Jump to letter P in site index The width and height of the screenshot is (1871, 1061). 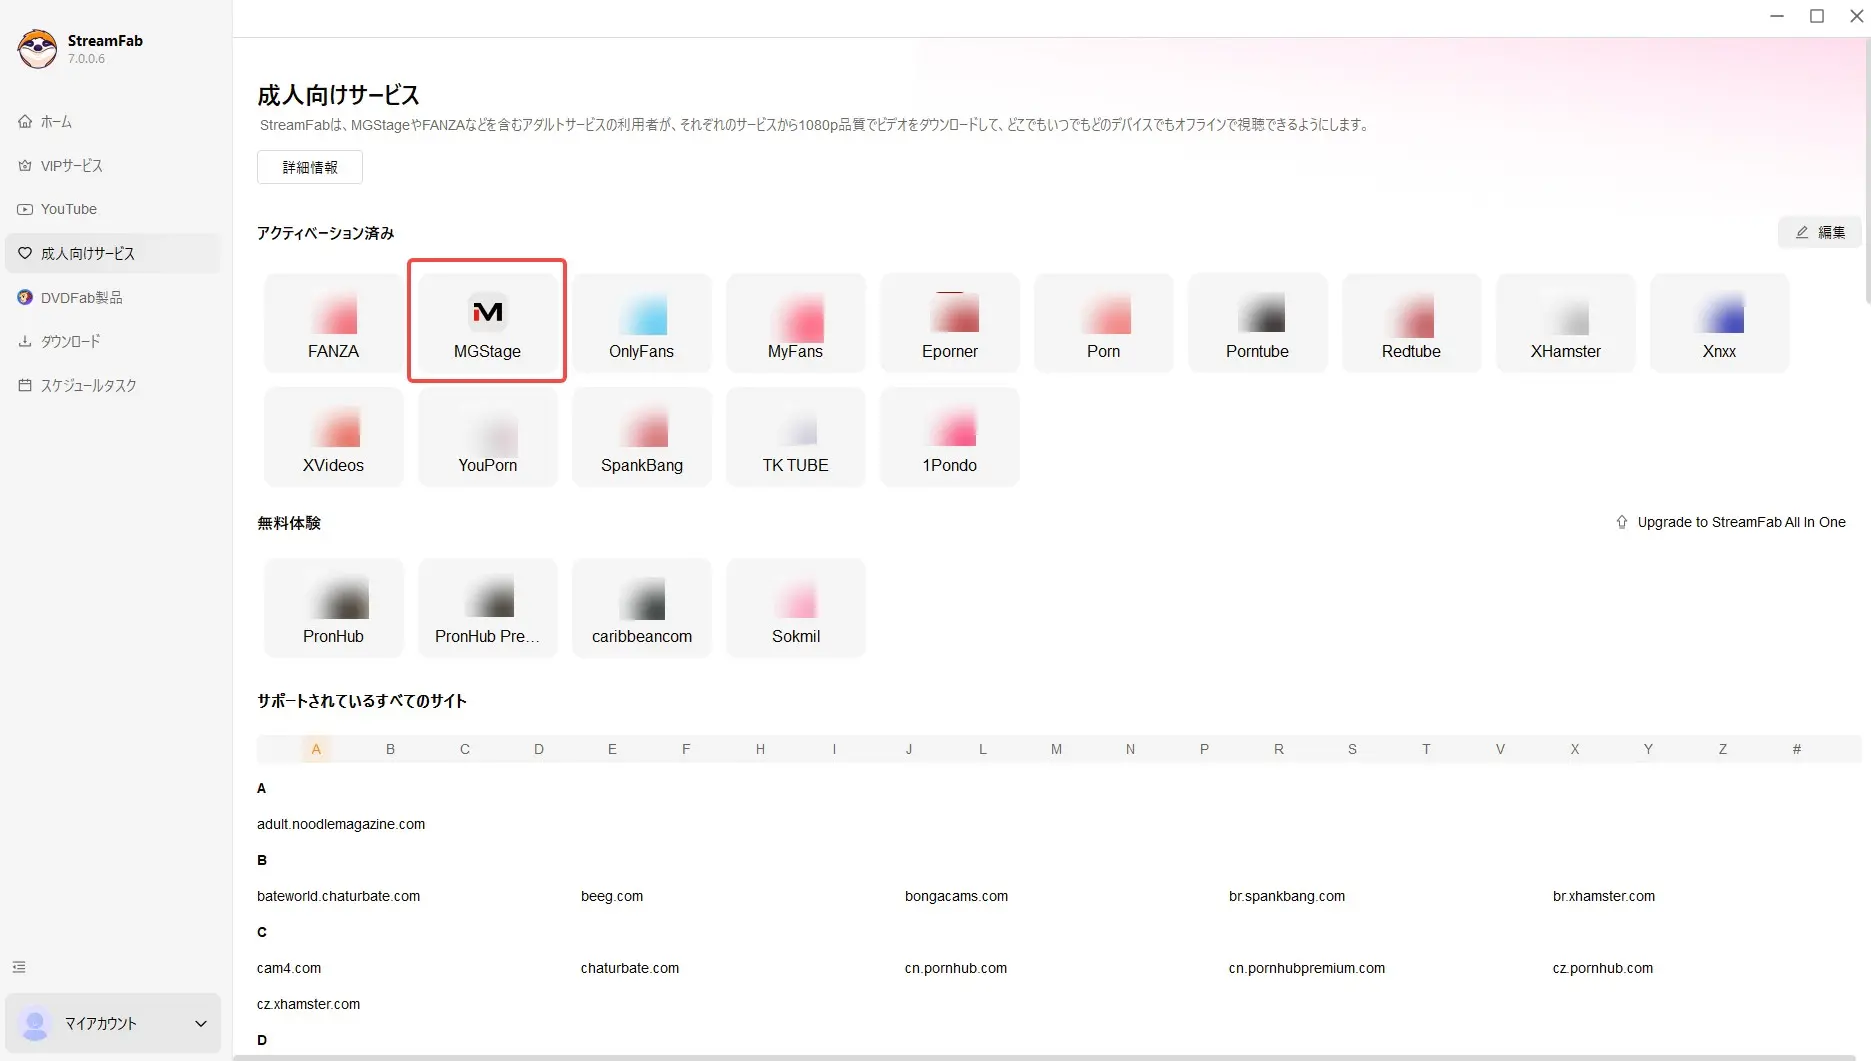click(x=1204, y=749)
